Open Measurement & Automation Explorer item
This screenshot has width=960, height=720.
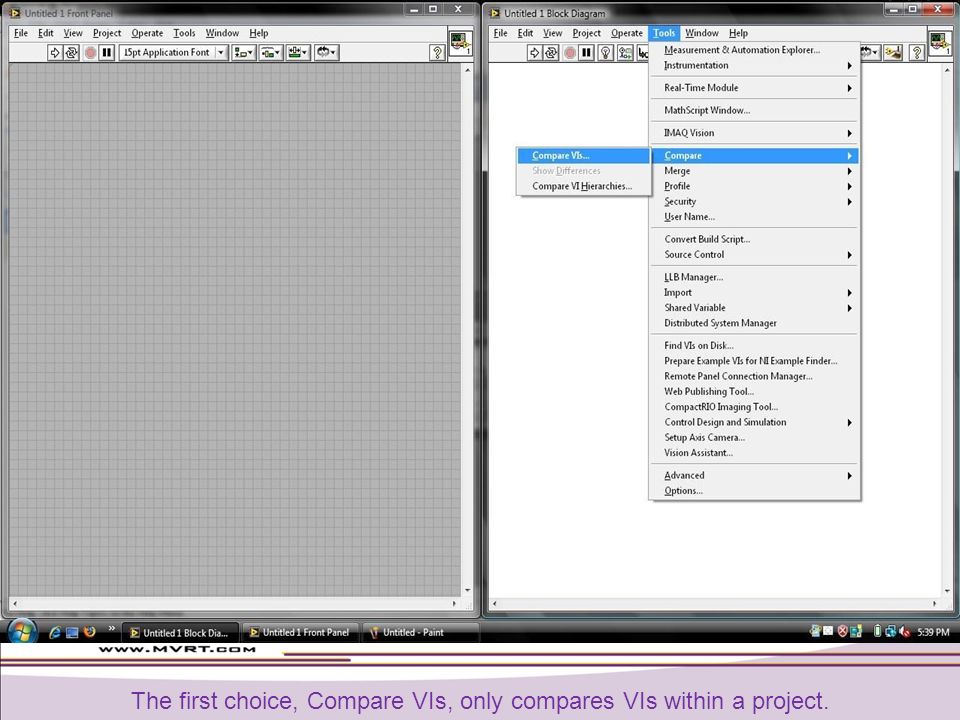pyautogui.click(x=754, y=50)
